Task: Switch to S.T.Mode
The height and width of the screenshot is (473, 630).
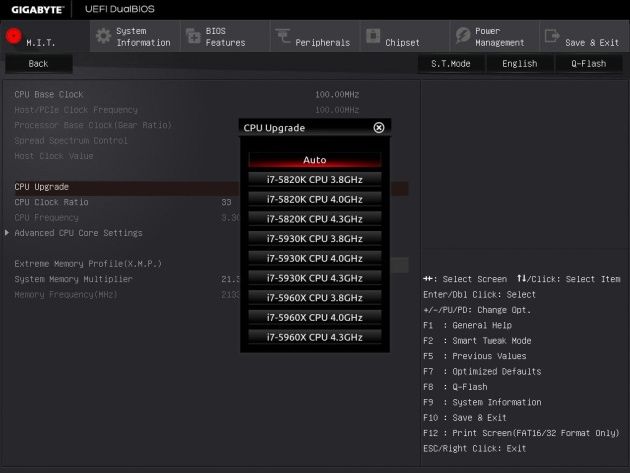Action: coord(451,64)
